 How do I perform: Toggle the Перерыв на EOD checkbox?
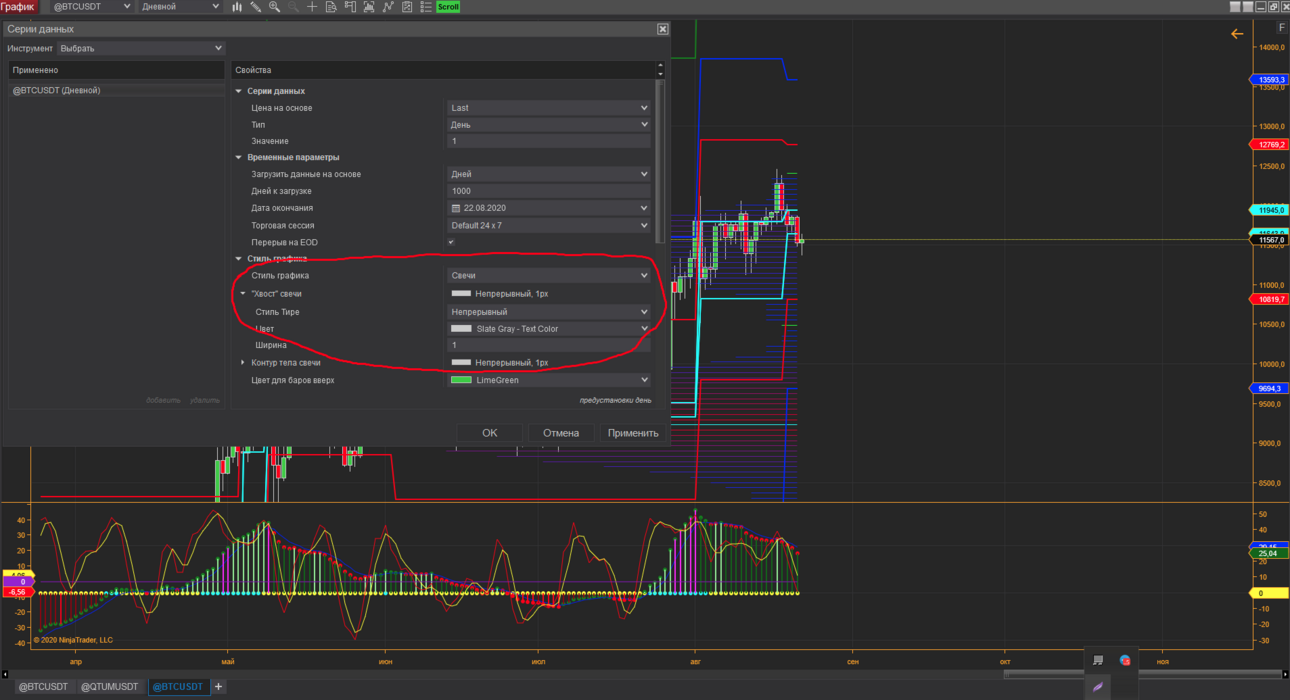pos(451,242)
